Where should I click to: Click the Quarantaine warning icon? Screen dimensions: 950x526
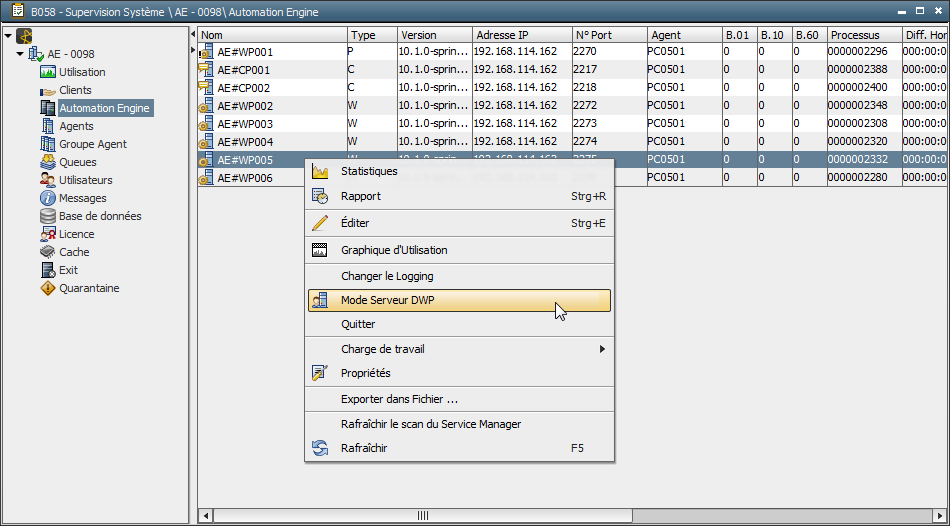(48, 288)
